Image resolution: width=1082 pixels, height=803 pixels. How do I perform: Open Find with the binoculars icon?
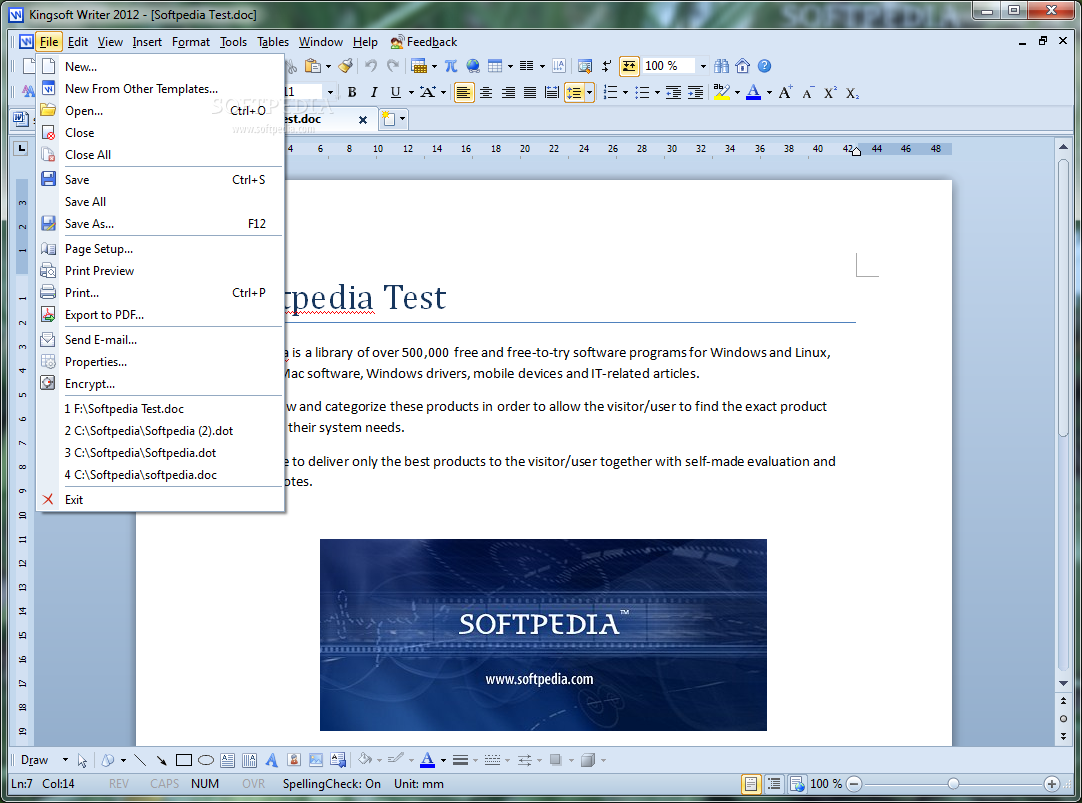coord(721,66)
